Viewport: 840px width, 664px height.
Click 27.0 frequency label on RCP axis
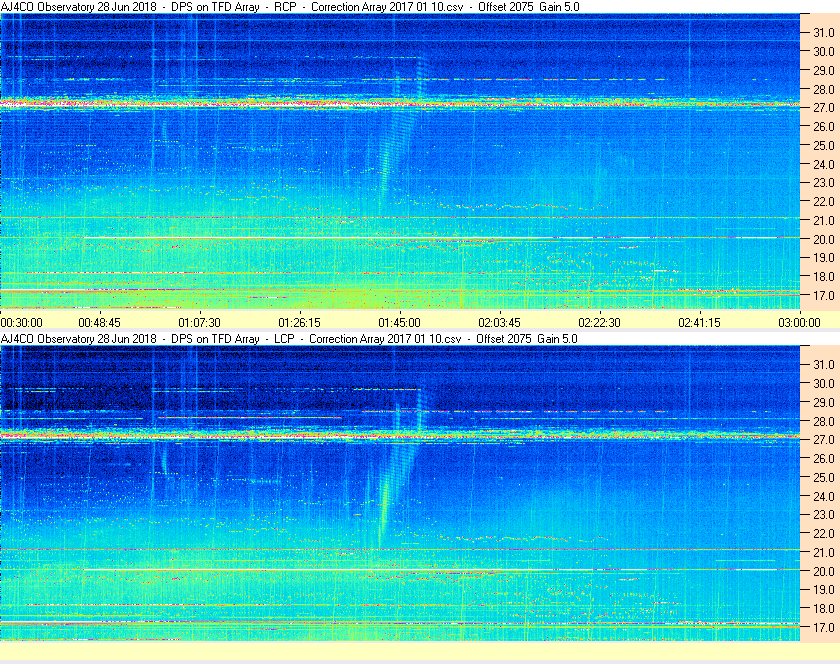824,108
